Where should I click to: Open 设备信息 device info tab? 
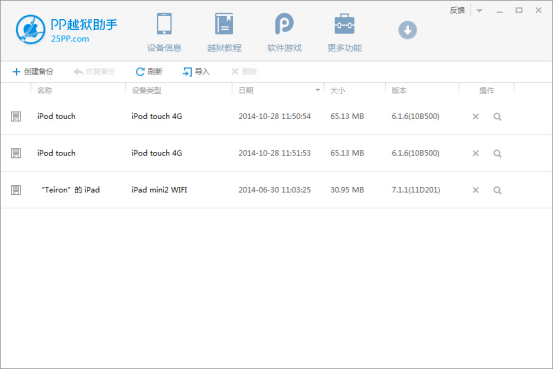point(164,32)
